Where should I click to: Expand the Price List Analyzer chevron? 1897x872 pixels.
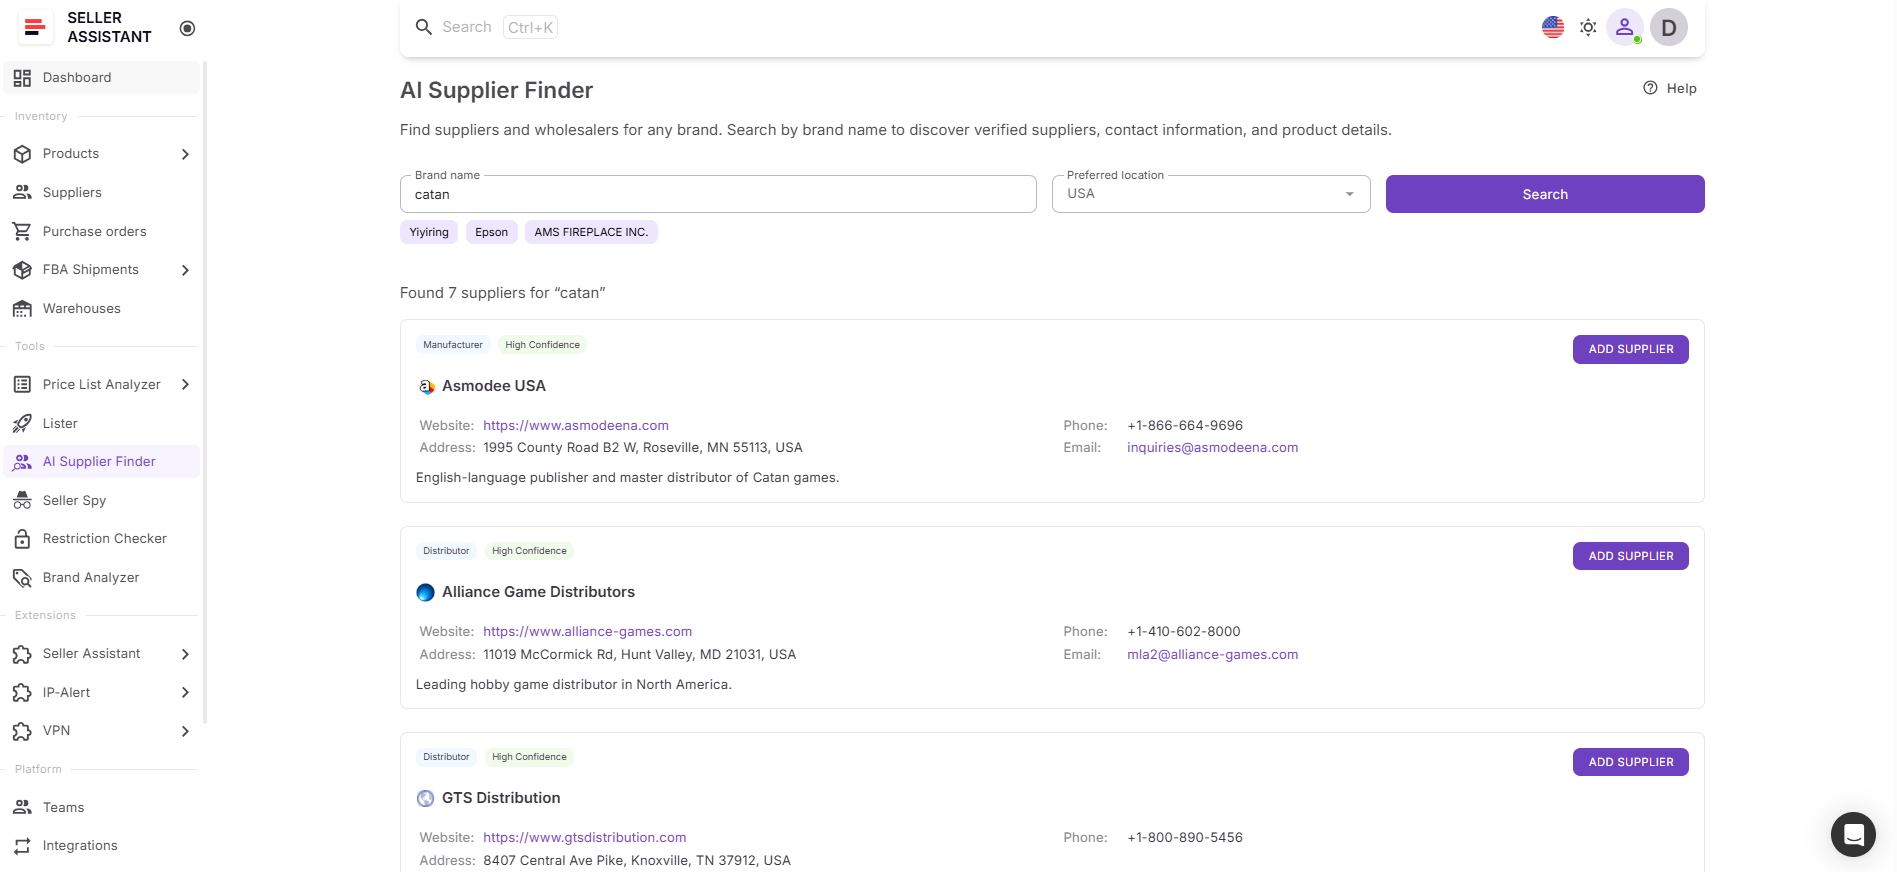185,384
